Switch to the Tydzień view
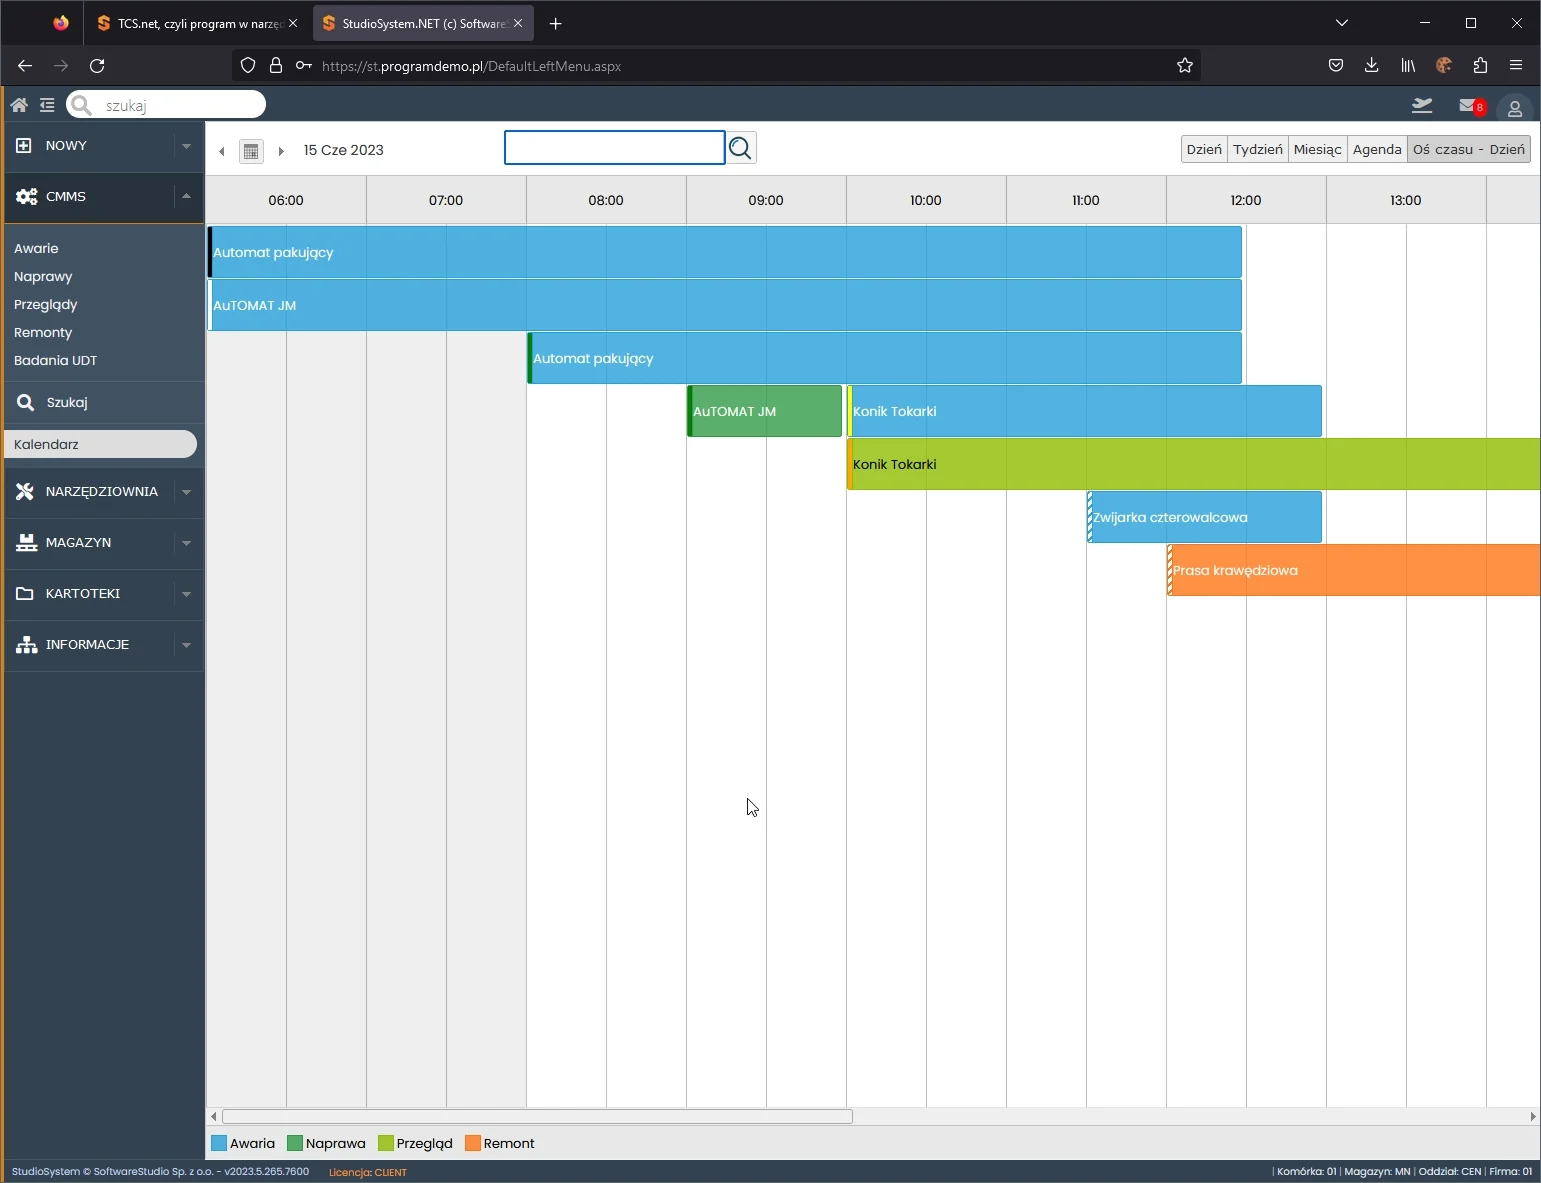Image resolution: width=1541 pixels, height=1183 pixels. (x=1257, y=149)
